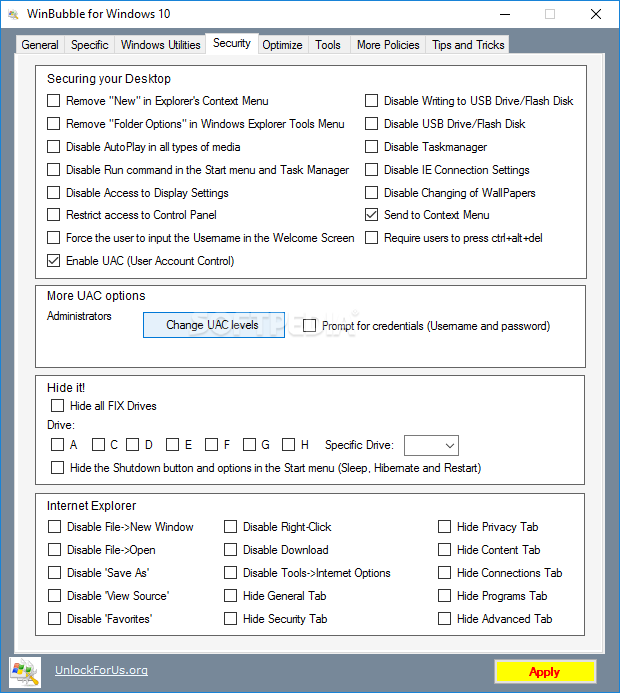
Task: Check Disable Right-Click option
Action: click(230, 527)
